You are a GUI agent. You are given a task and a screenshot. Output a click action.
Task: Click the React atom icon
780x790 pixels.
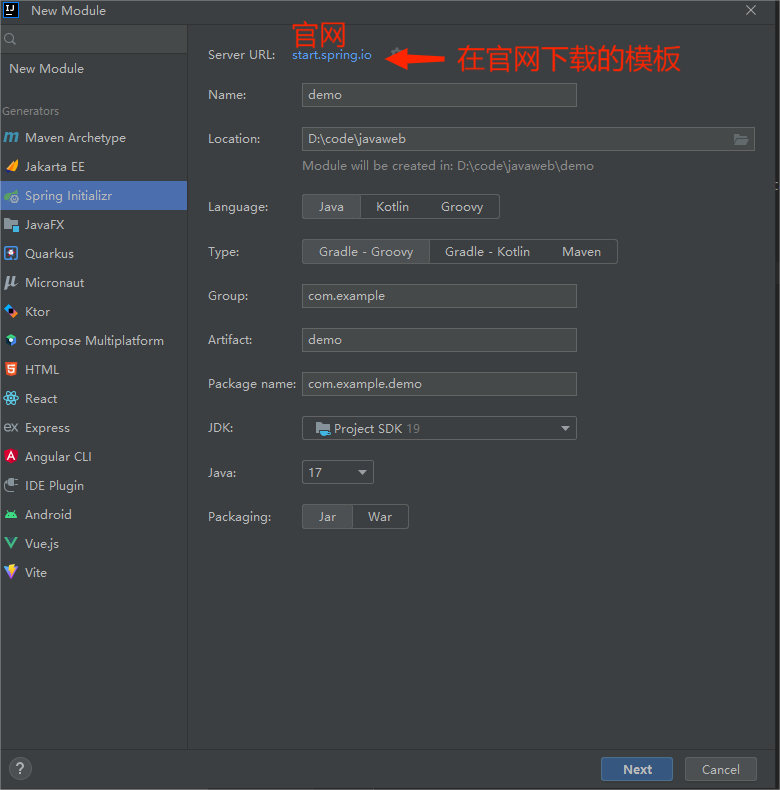click(11, 399)
